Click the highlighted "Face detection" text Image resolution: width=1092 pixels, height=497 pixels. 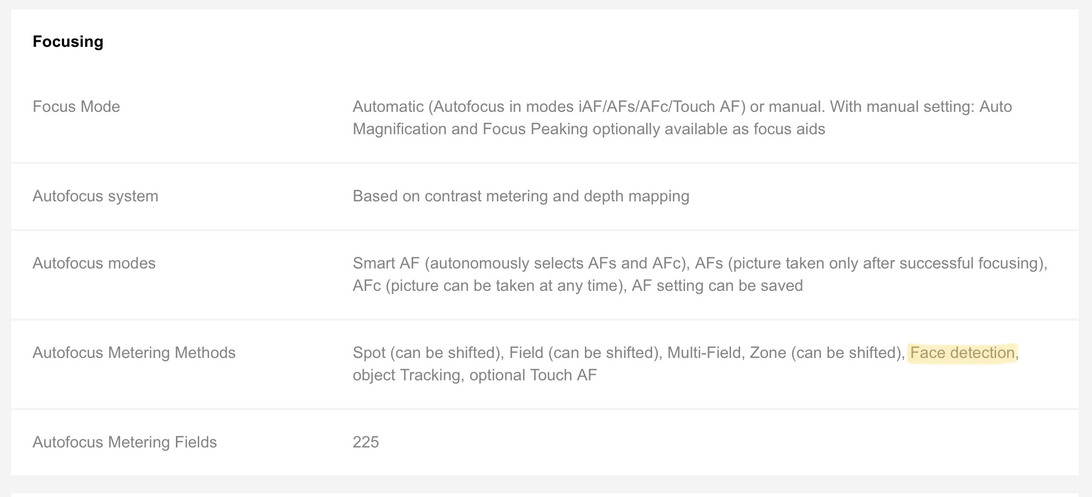[x=962, y=352]
